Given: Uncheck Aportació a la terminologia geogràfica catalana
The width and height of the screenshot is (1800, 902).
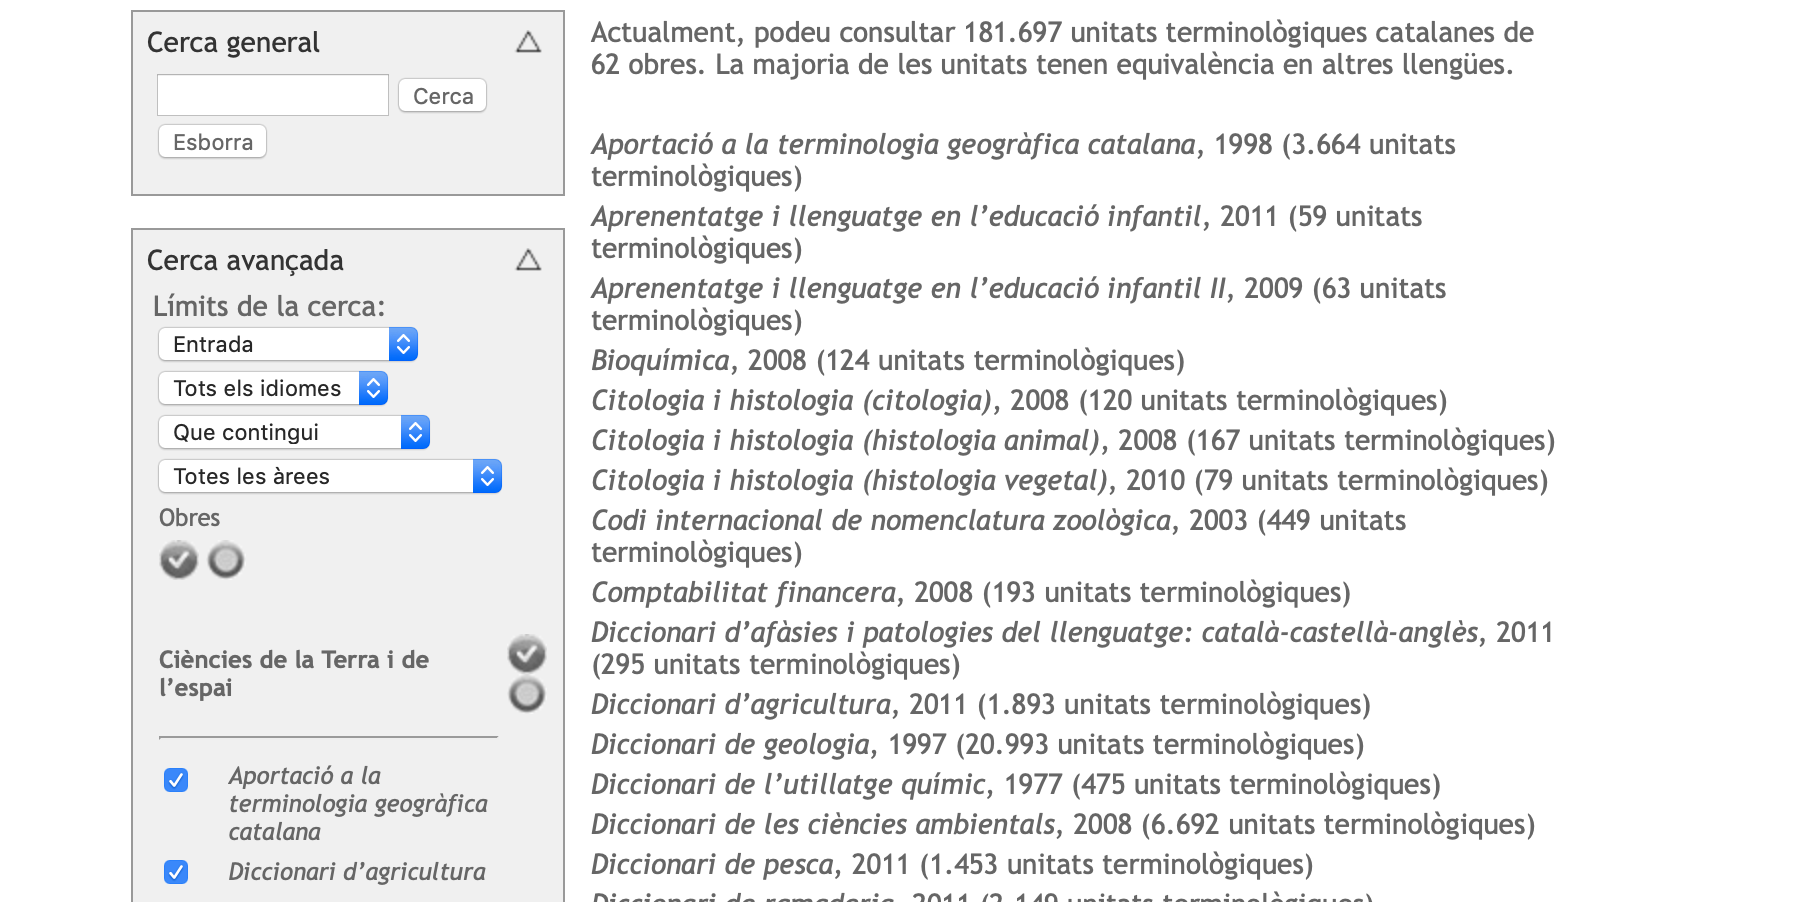Looking at the screenshot, I should (x=176, y=780).
